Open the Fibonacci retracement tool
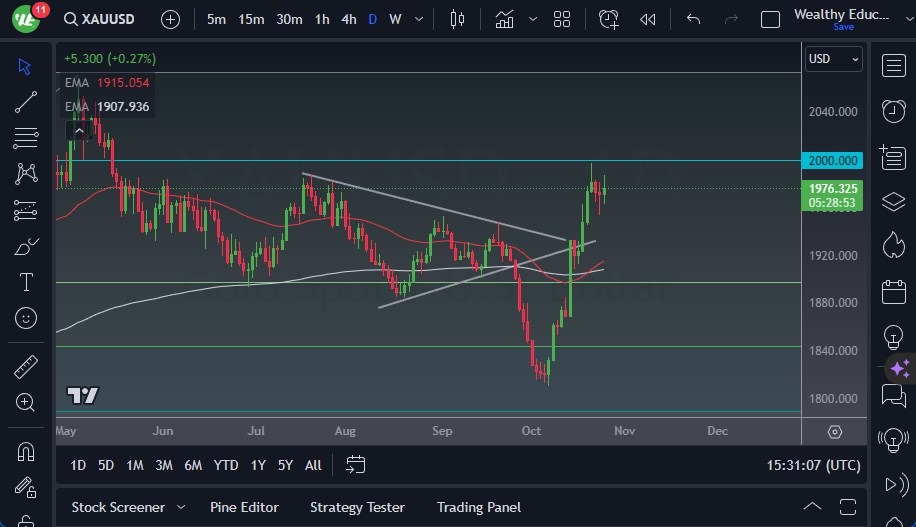916x527 pixels. point(26,137)
